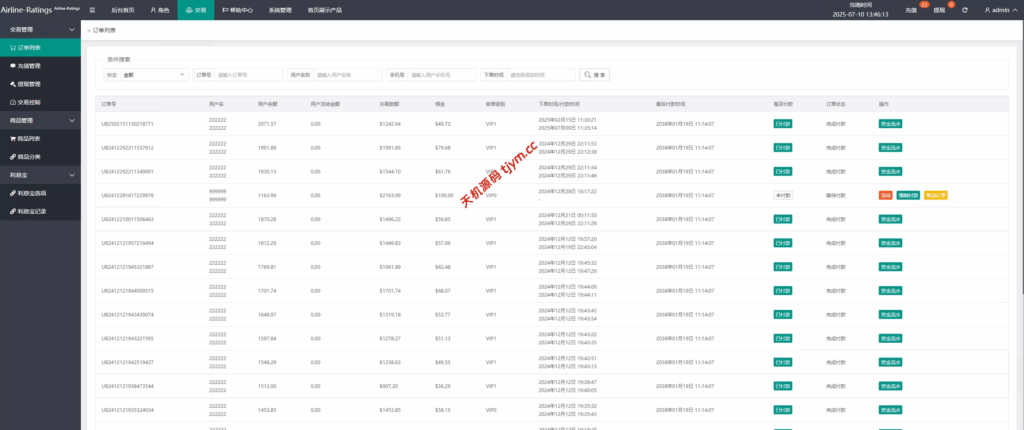The height and width of the screenshot is (430, 1024).
Task: Click the orange 冻结 button on the unpaid order
Action: coord(885,195)
